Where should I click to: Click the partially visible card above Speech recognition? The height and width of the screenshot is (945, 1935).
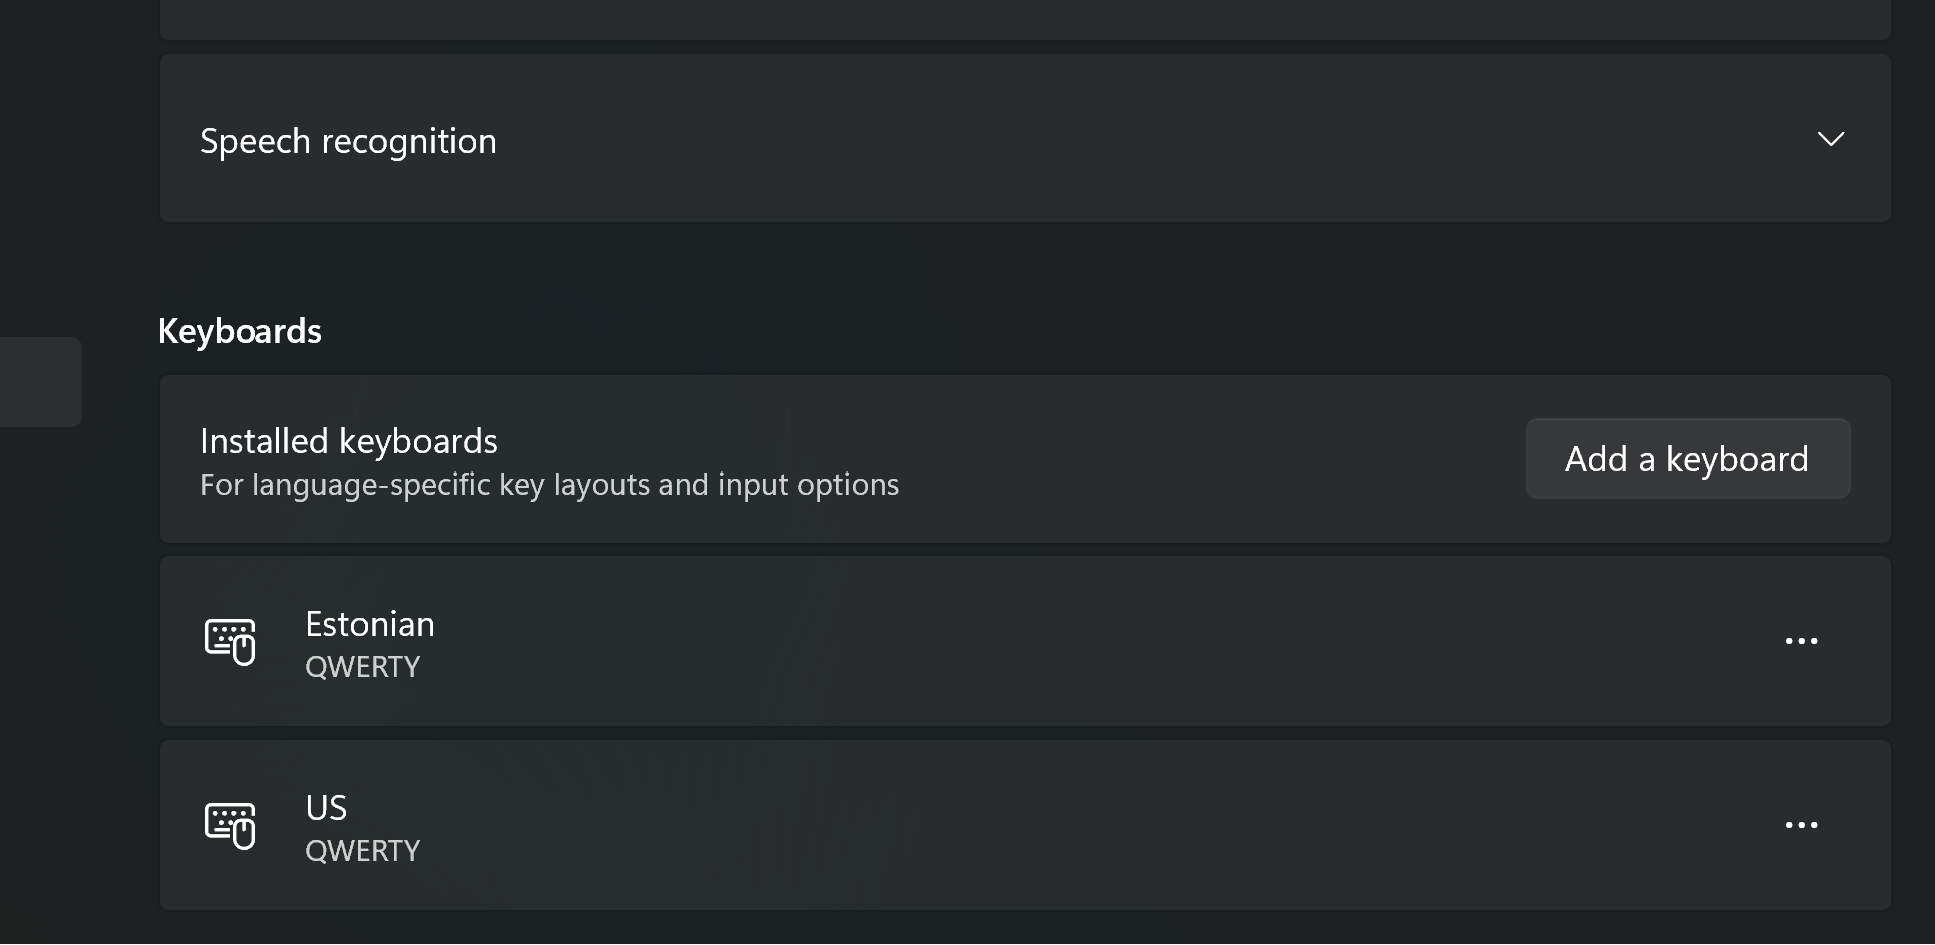pos(1025,19)
